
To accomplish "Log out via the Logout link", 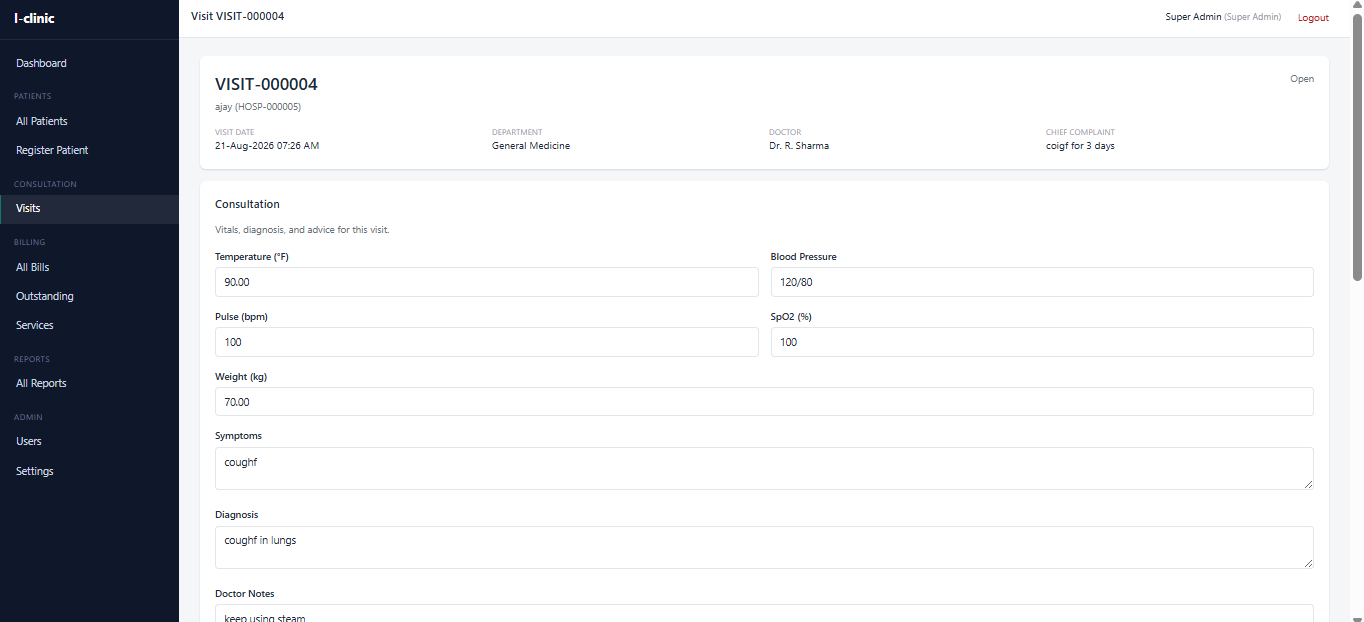I will coord(1313,18).
